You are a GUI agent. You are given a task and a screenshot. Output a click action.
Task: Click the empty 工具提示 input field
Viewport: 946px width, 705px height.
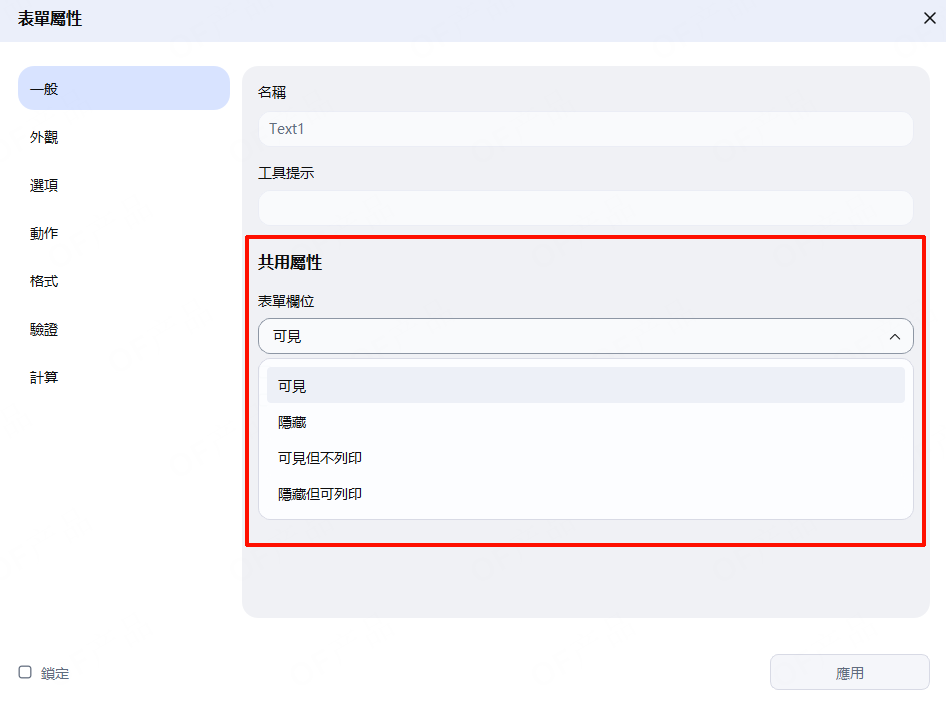[585, 208]
